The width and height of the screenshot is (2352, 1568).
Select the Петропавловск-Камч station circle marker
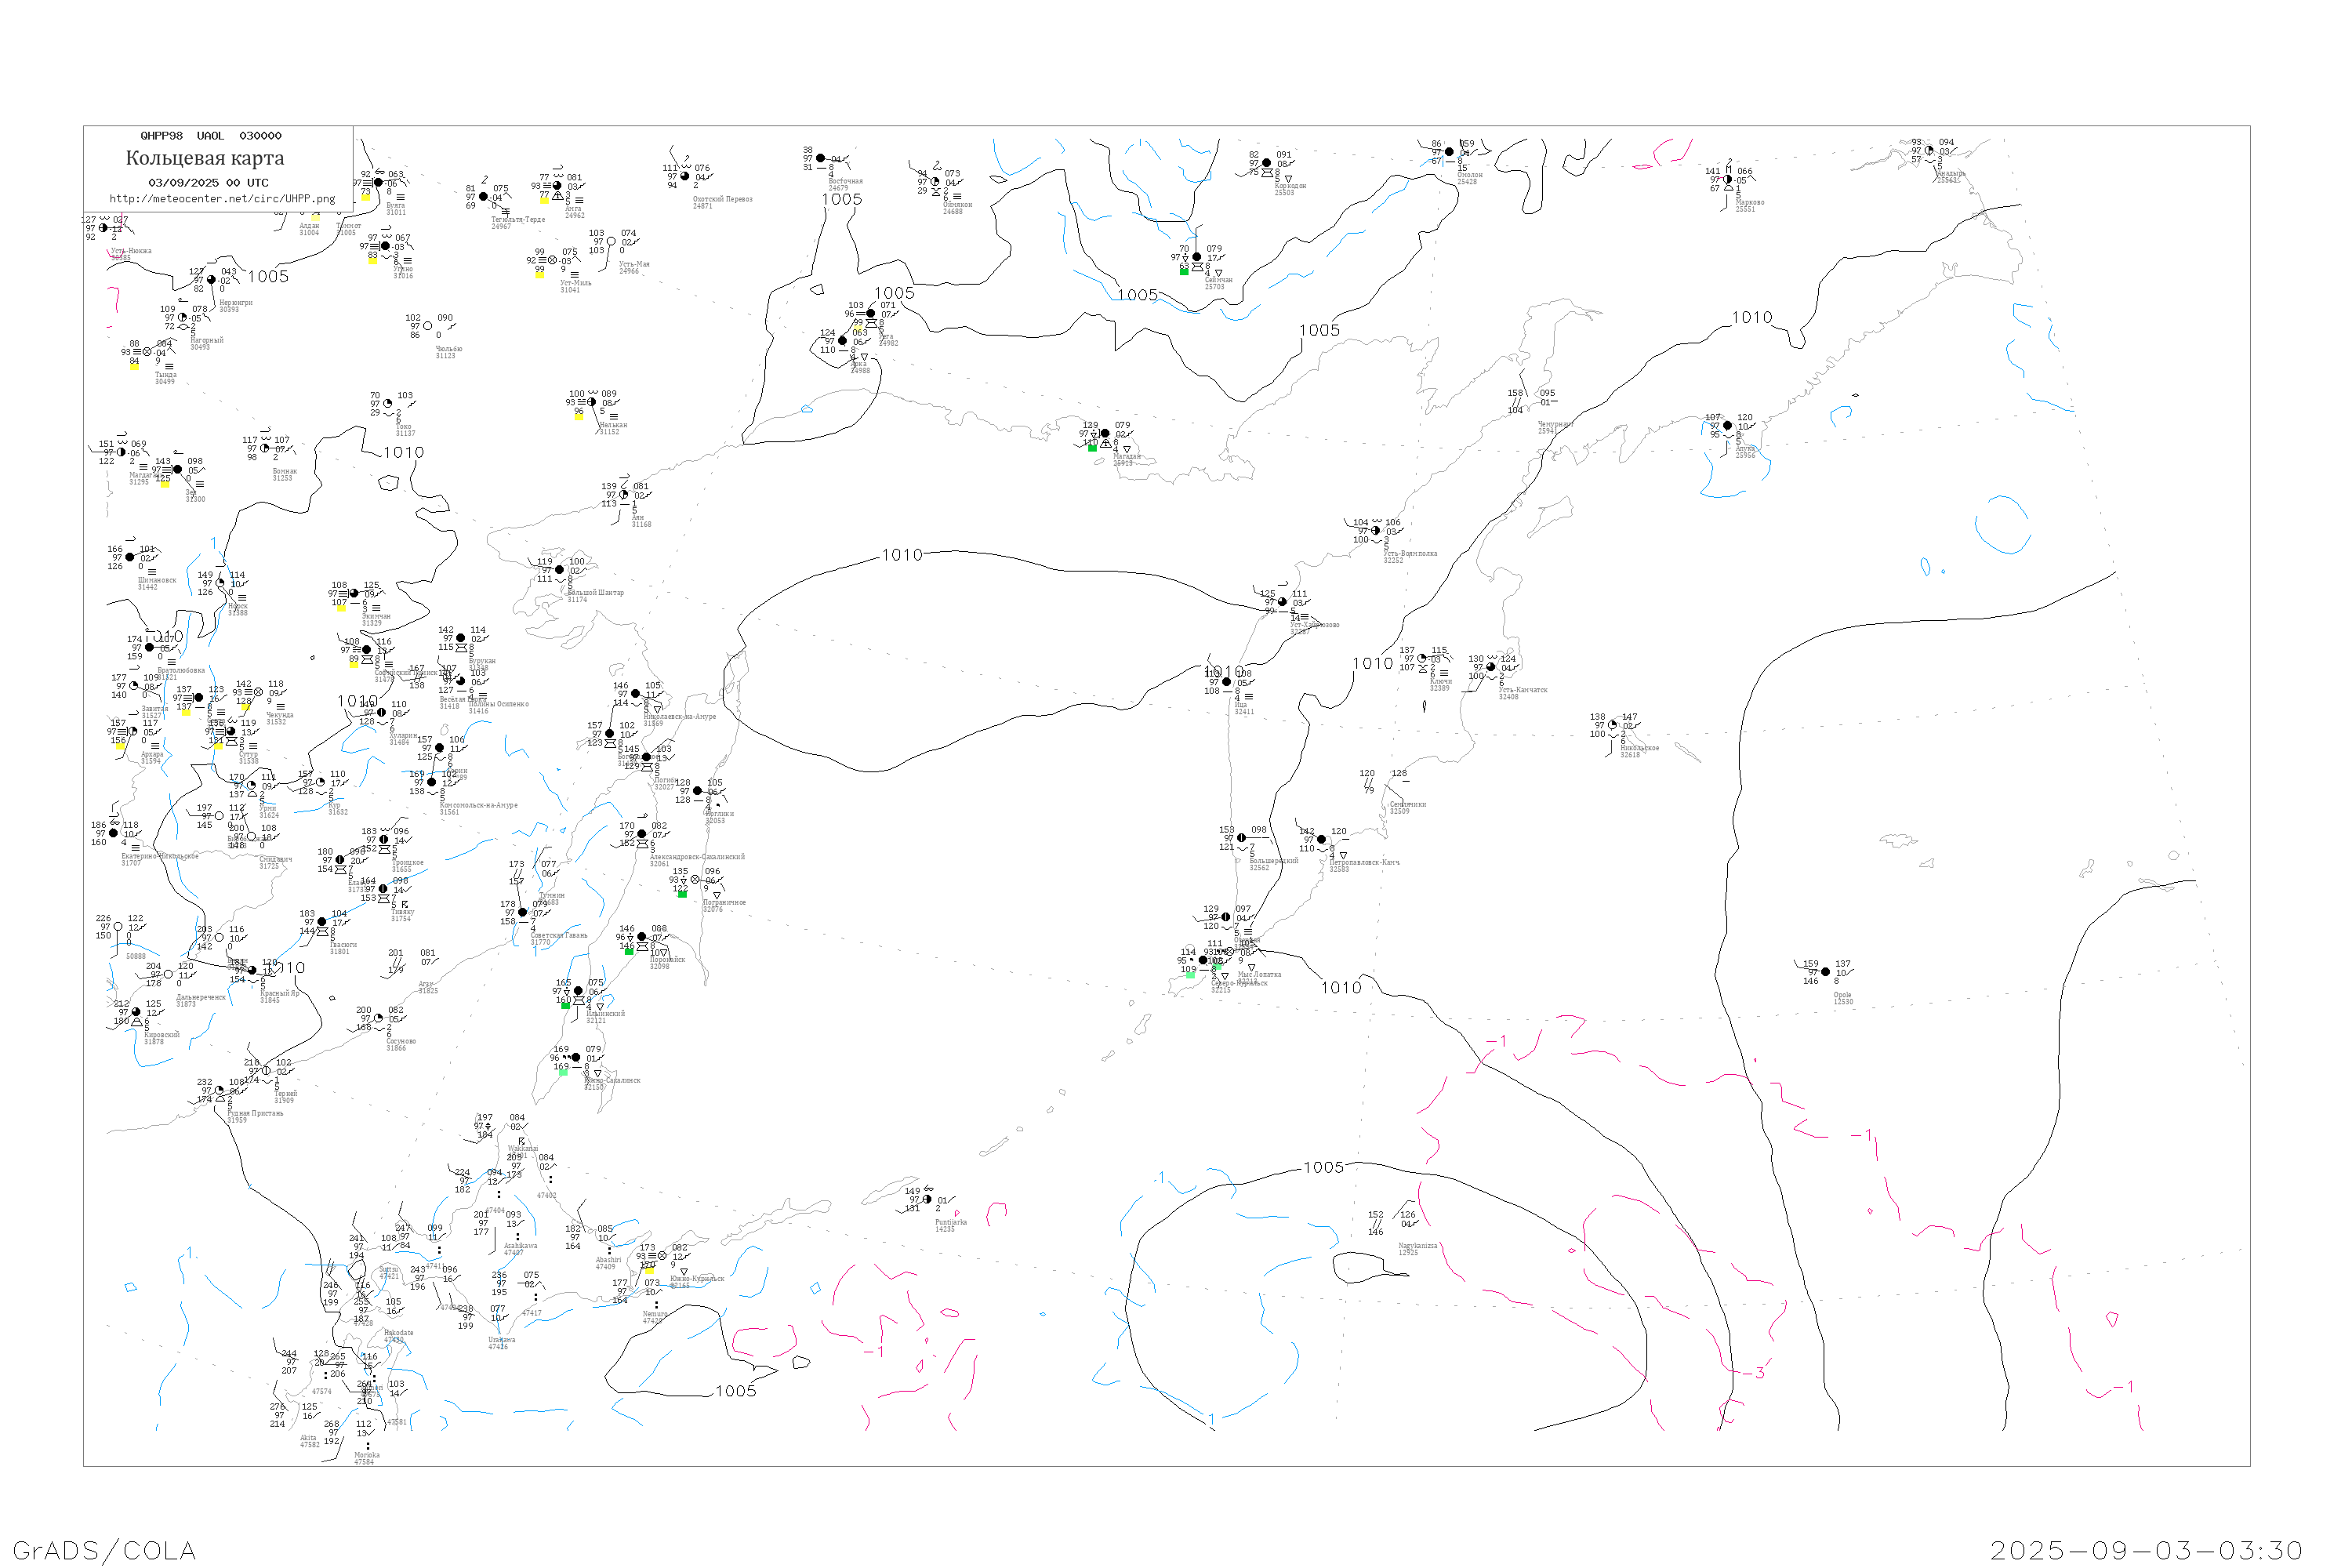(1322, 840)
